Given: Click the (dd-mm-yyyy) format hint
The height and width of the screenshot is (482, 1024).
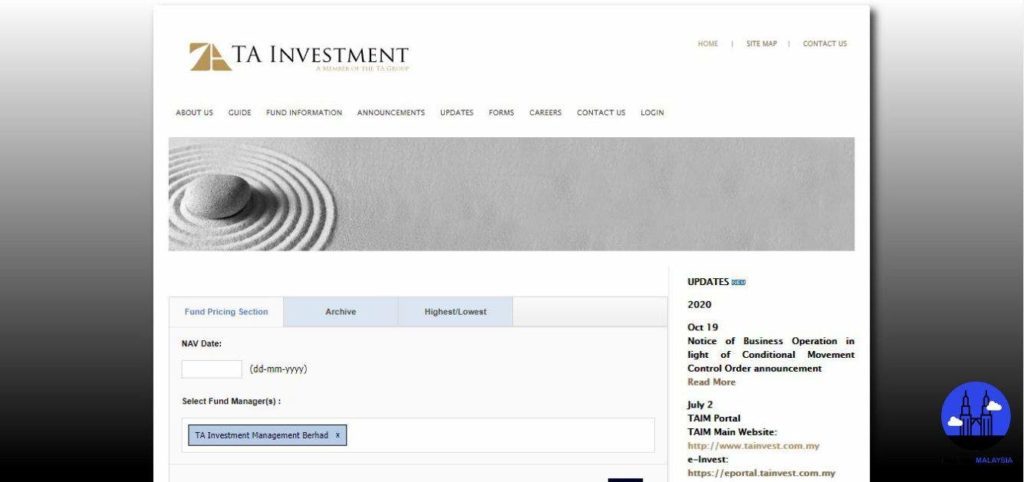Looking at the screenshot, I should click(278, 369).
